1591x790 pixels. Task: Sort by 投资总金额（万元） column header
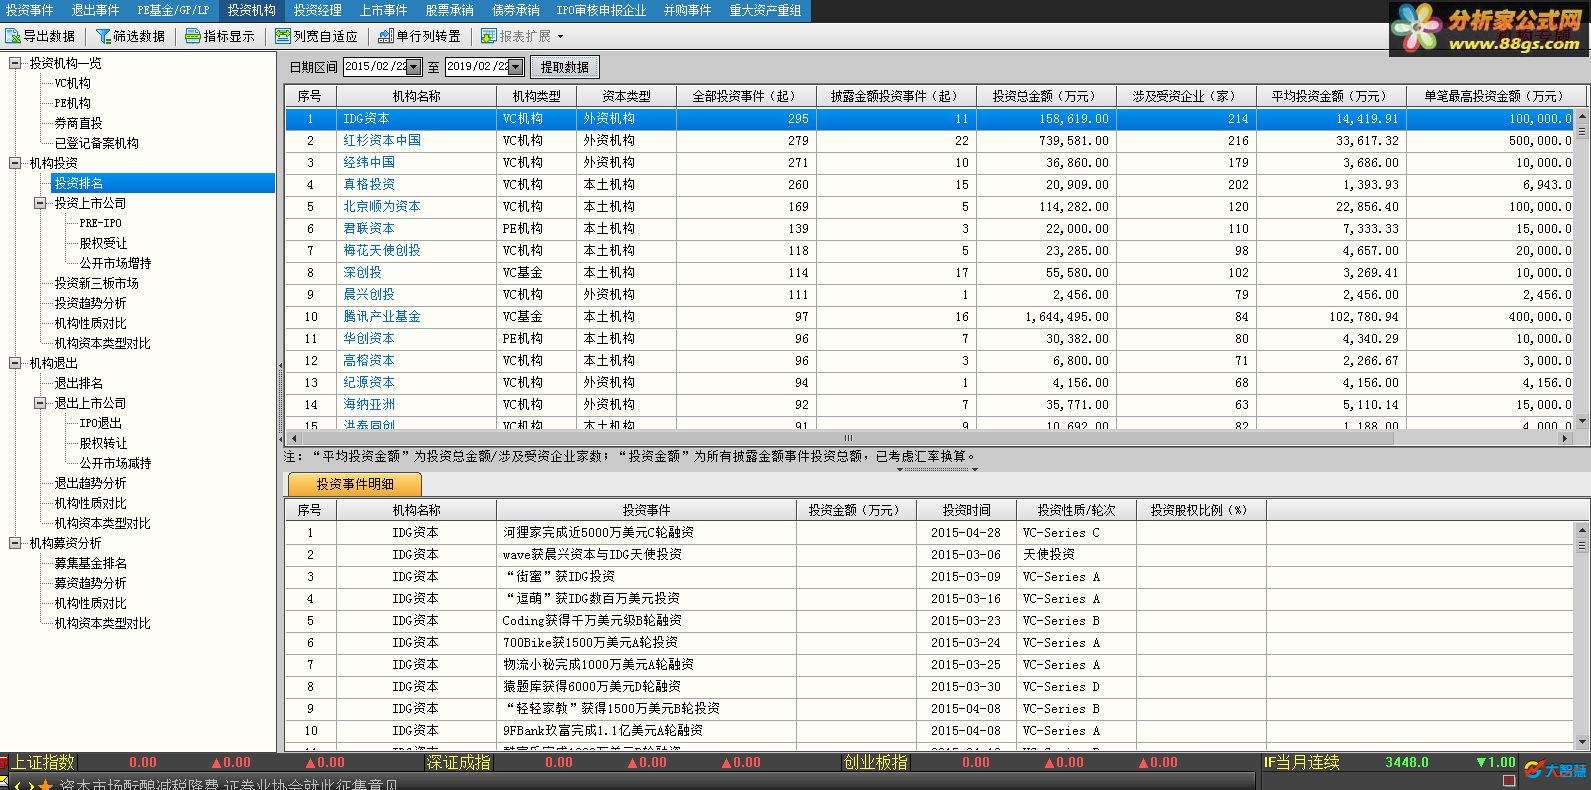click(x=1046, y=96)
